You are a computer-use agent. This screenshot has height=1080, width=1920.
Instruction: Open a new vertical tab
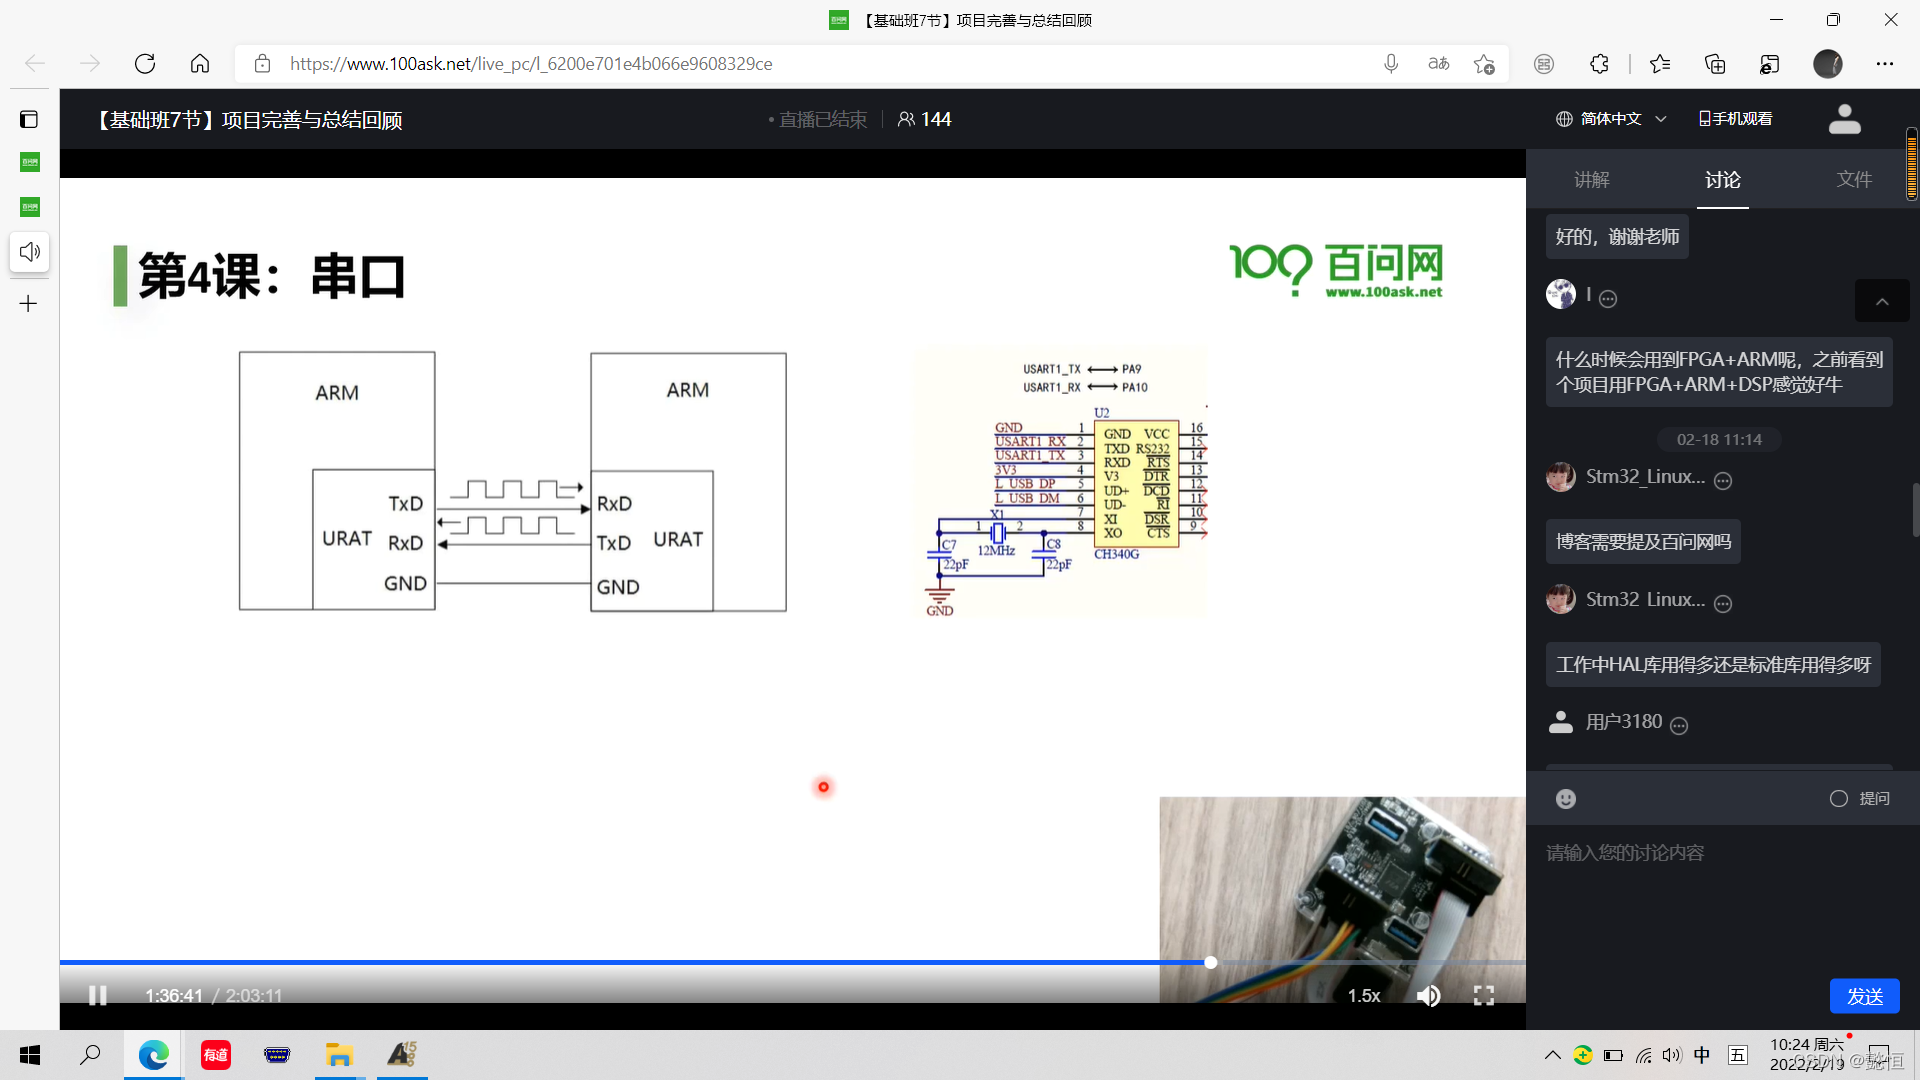[29, 304]
